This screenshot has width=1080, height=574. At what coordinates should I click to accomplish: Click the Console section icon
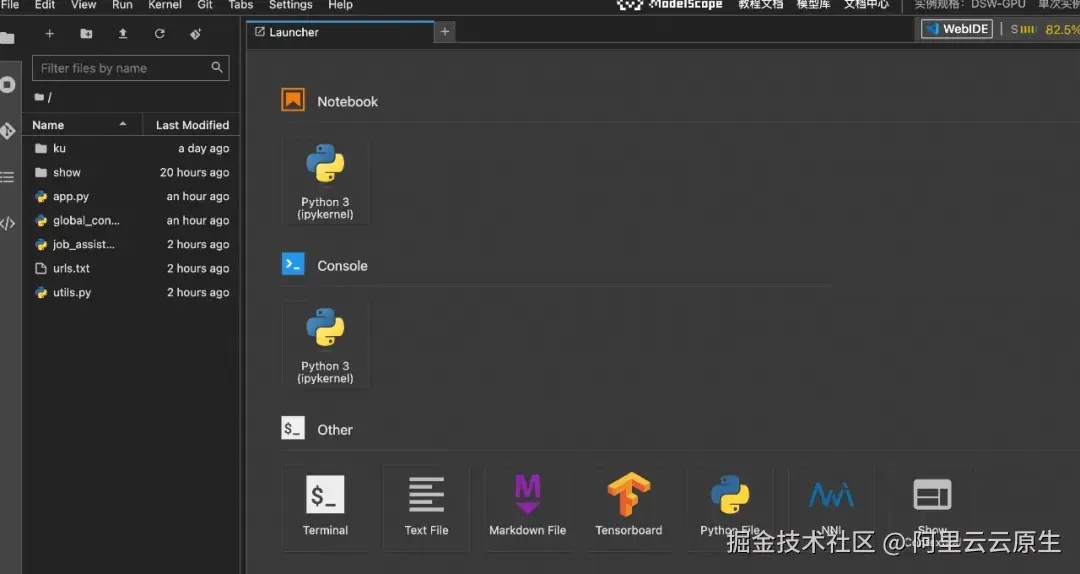293,264
